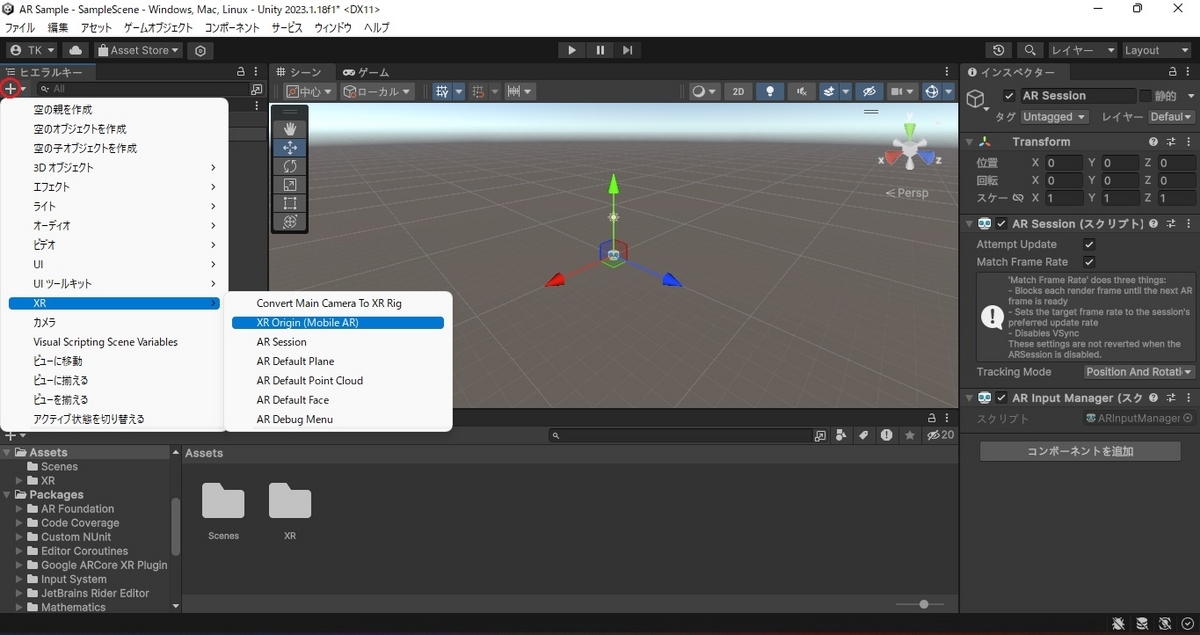Select the Rect tool
The width and height of the screenshot is (1200, 635).
pos(290,203)
